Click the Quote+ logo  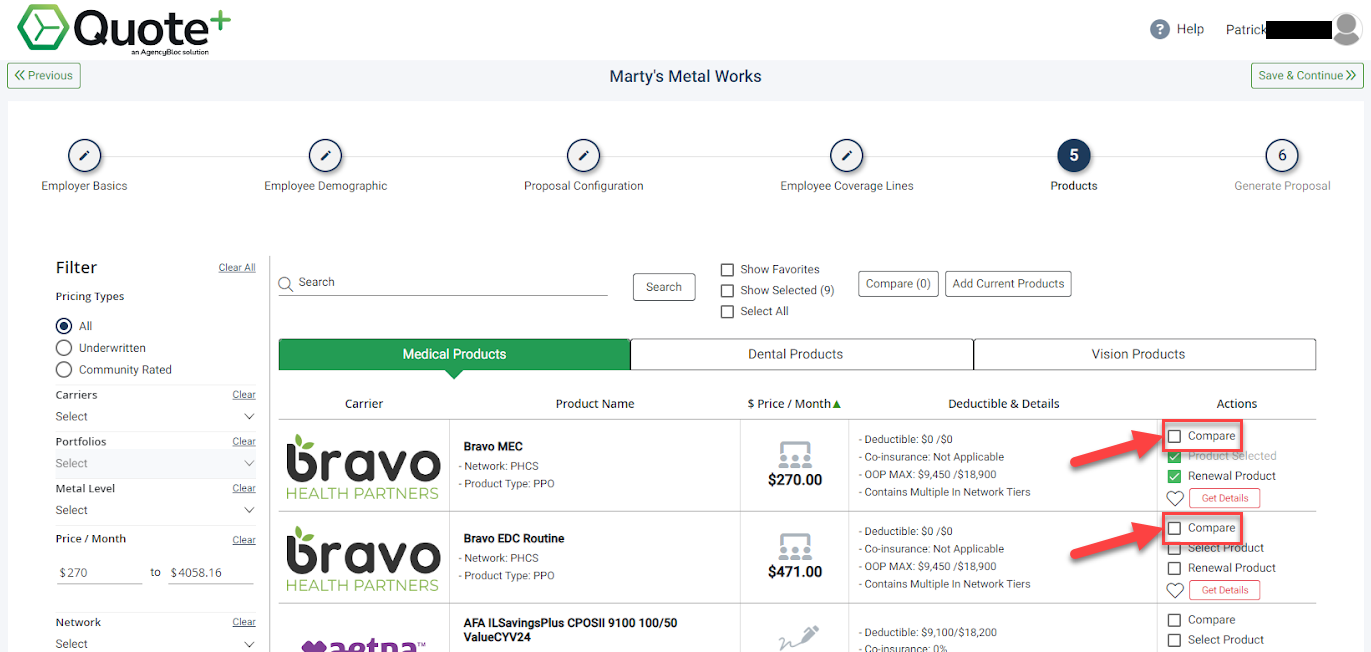point(123,30)
